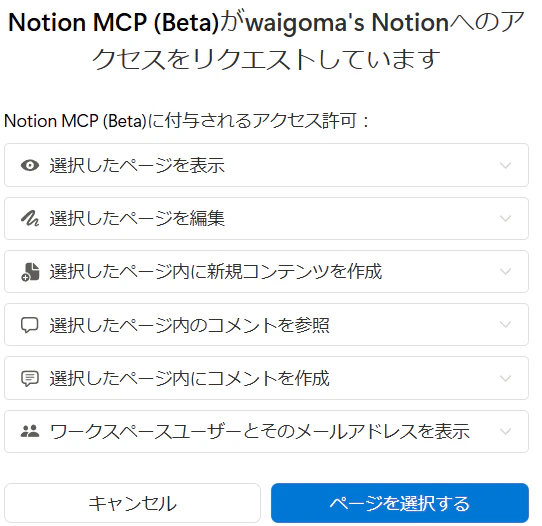Expand chevron on ワークスペースユーザー row
Image resolution: width=542 pixels, height=526 pixels.
505,431
